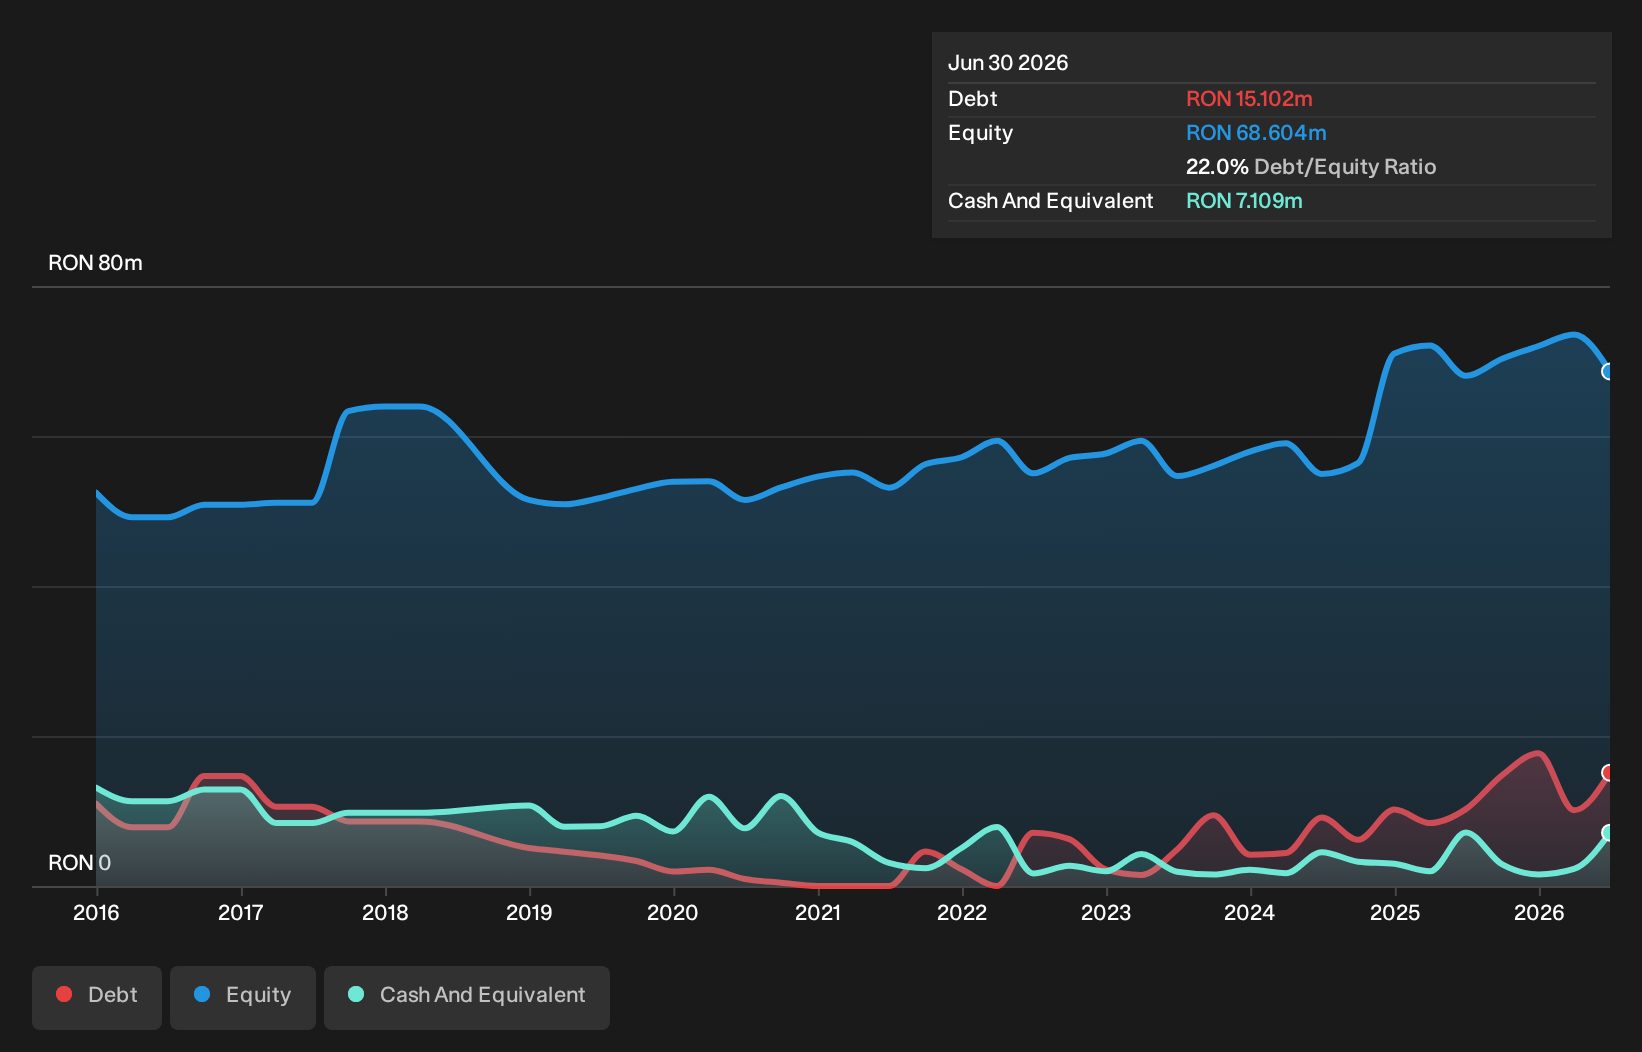
Task: Click the 2018 x-axis label
Action: point(385,912)
